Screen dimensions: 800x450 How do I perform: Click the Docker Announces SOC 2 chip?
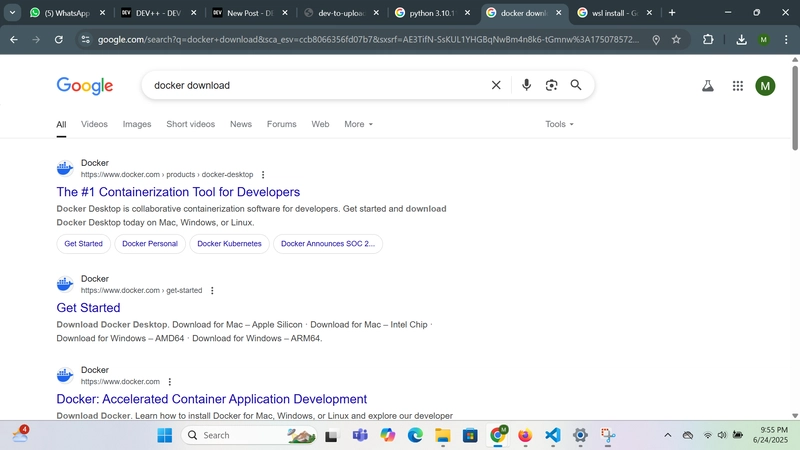coord(328,244)
